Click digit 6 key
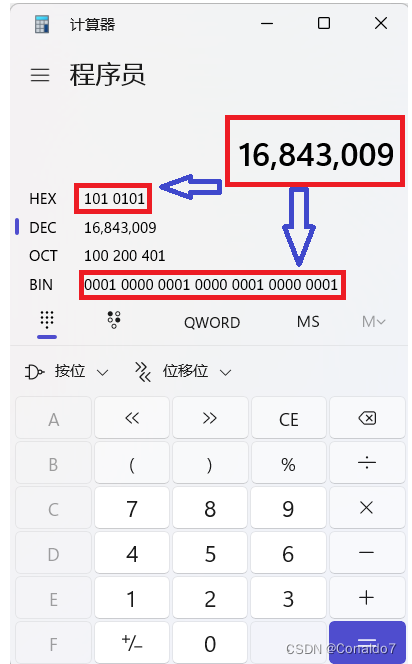The image size is (412, 664). [289, 553]
